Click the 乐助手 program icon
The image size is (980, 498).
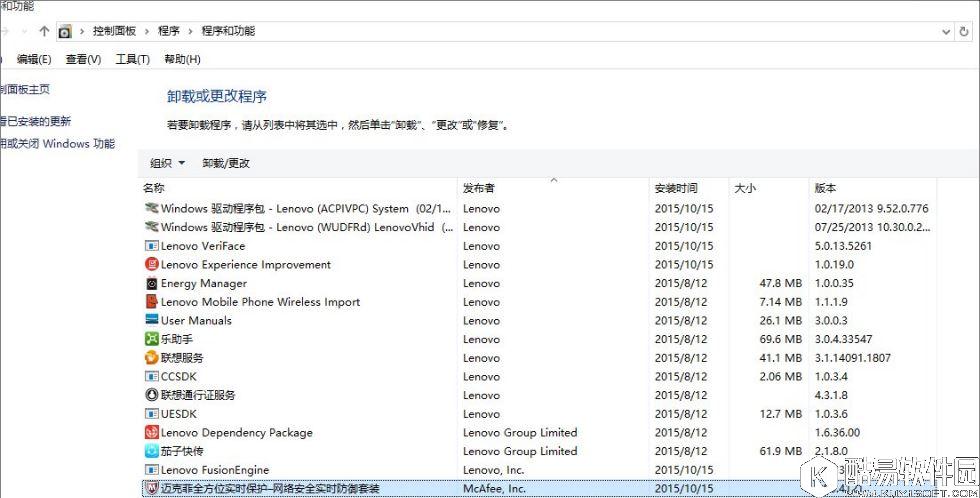point(151,339)
